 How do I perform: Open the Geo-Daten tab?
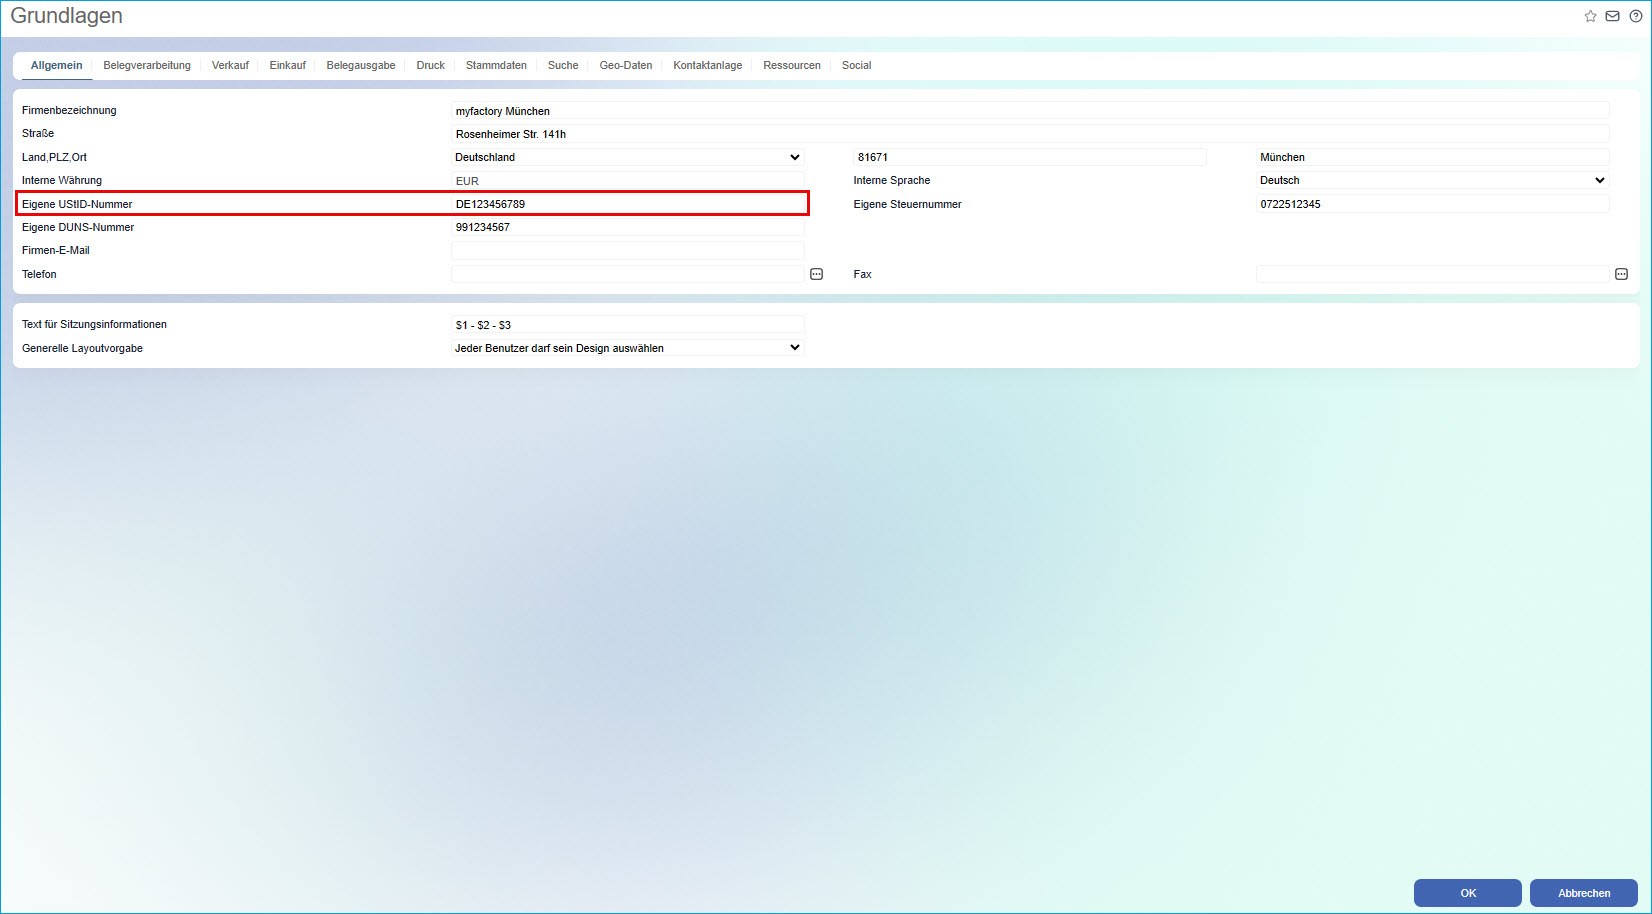pos(626,65)
